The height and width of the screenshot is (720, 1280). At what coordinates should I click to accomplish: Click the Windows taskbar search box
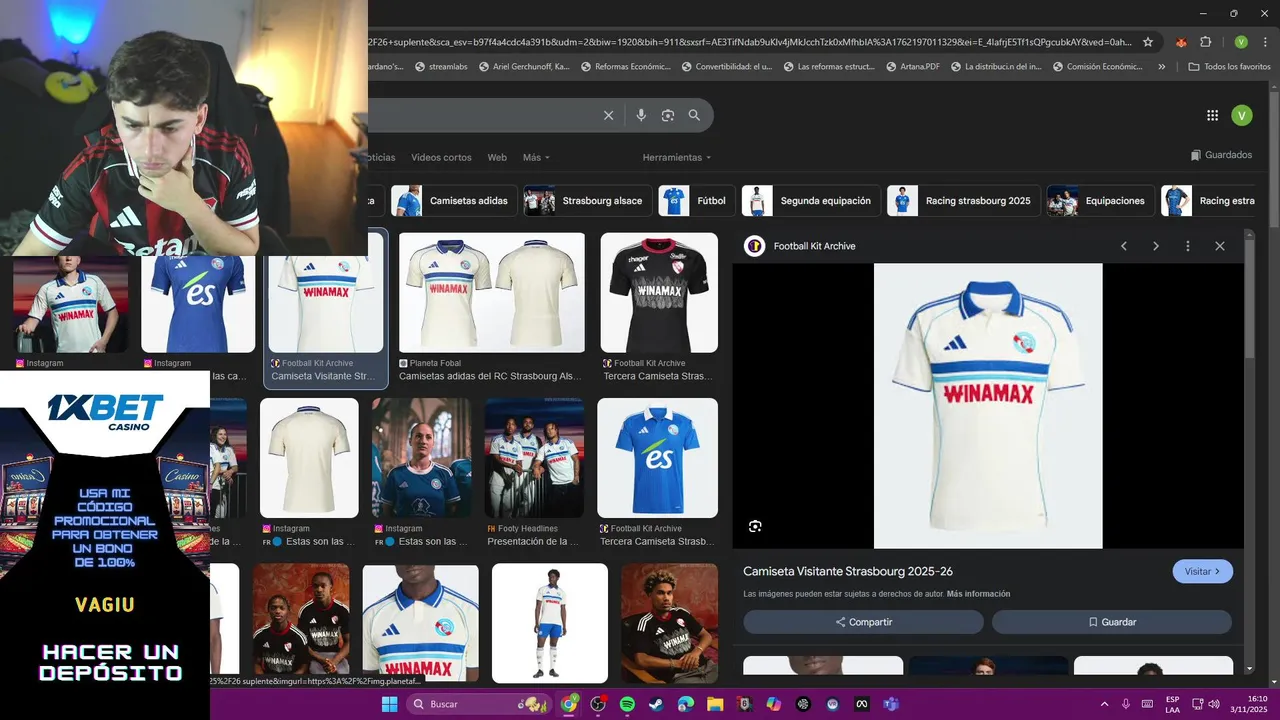click(x=480, y=704)
